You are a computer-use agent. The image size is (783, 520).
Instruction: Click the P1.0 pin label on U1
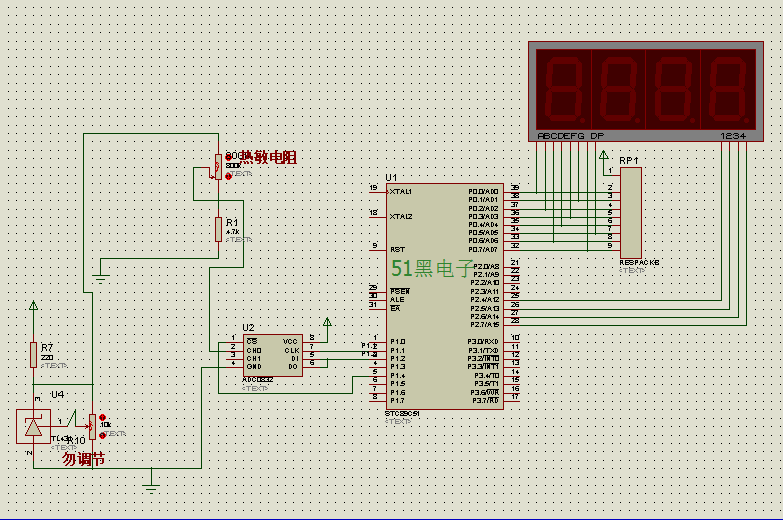(397, 342)
